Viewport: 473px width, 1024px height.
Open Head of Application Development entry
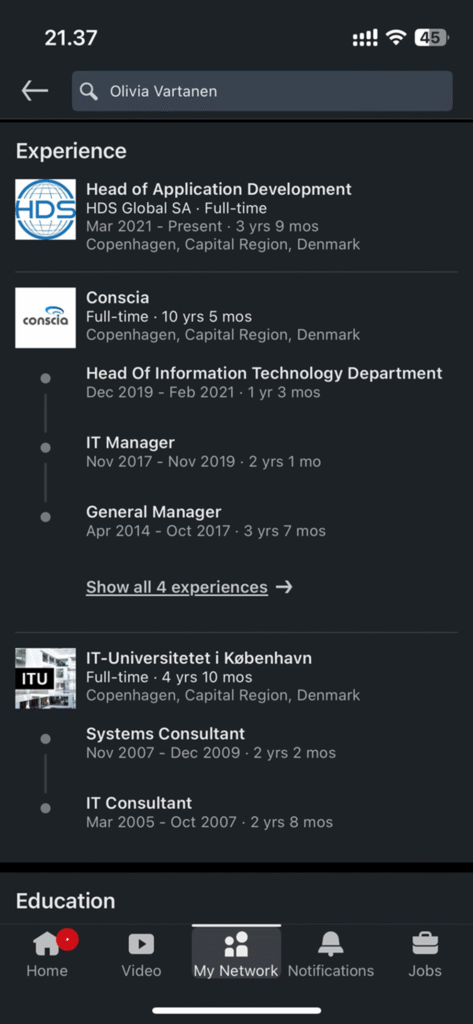[x=219, y=189]
